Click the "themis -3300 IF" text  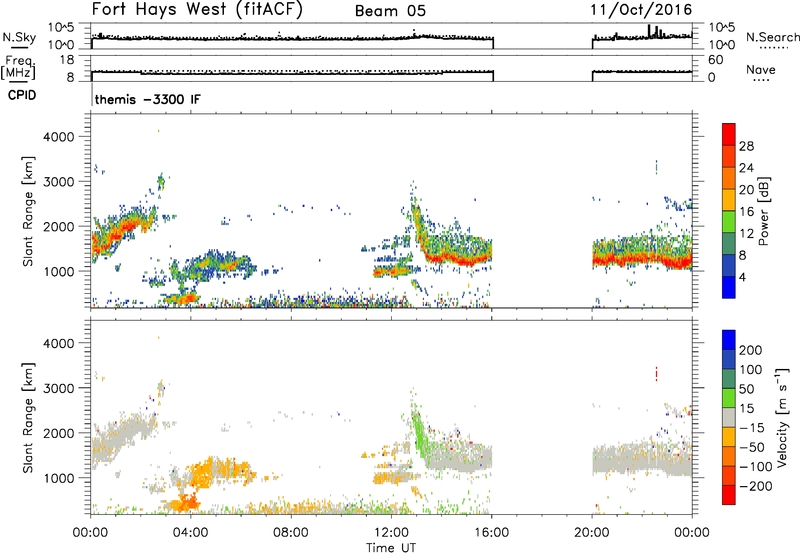coord(148,99)
